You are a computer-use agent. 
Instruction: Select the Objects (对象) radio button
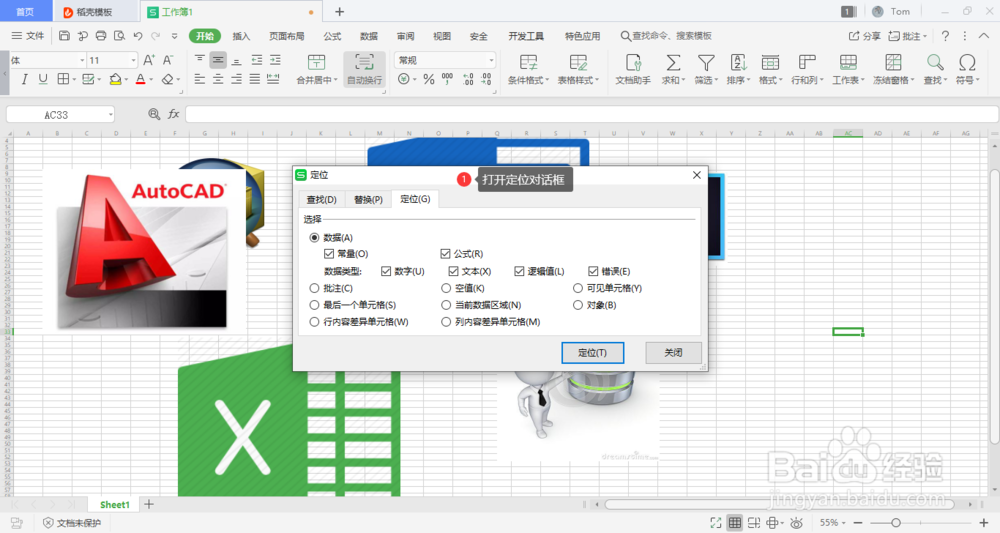click(578, 305)
